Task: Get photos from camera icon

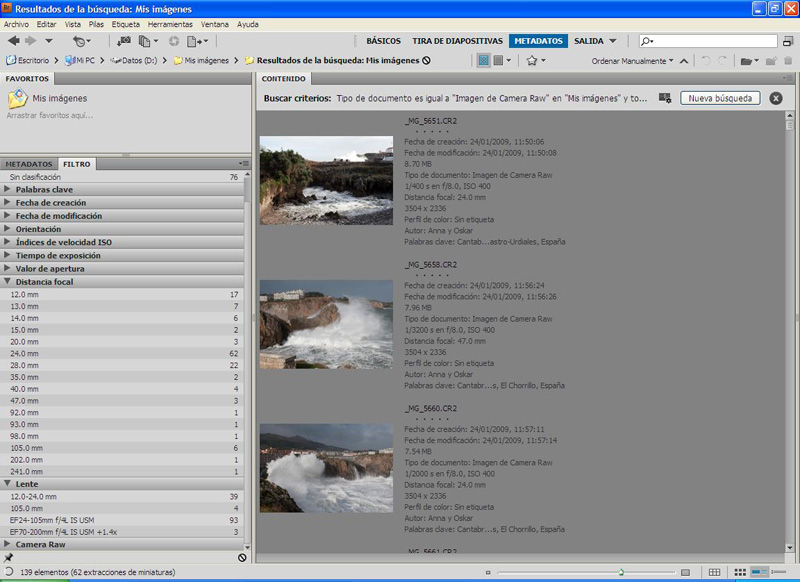Action: pyautogui.click(x=123, y=41)
